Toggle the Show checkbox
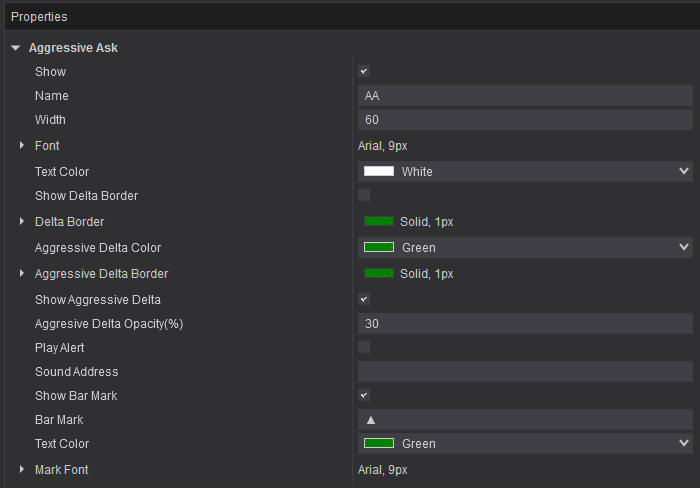The height and width of the screenshot is (488, 700). point(364,72)
